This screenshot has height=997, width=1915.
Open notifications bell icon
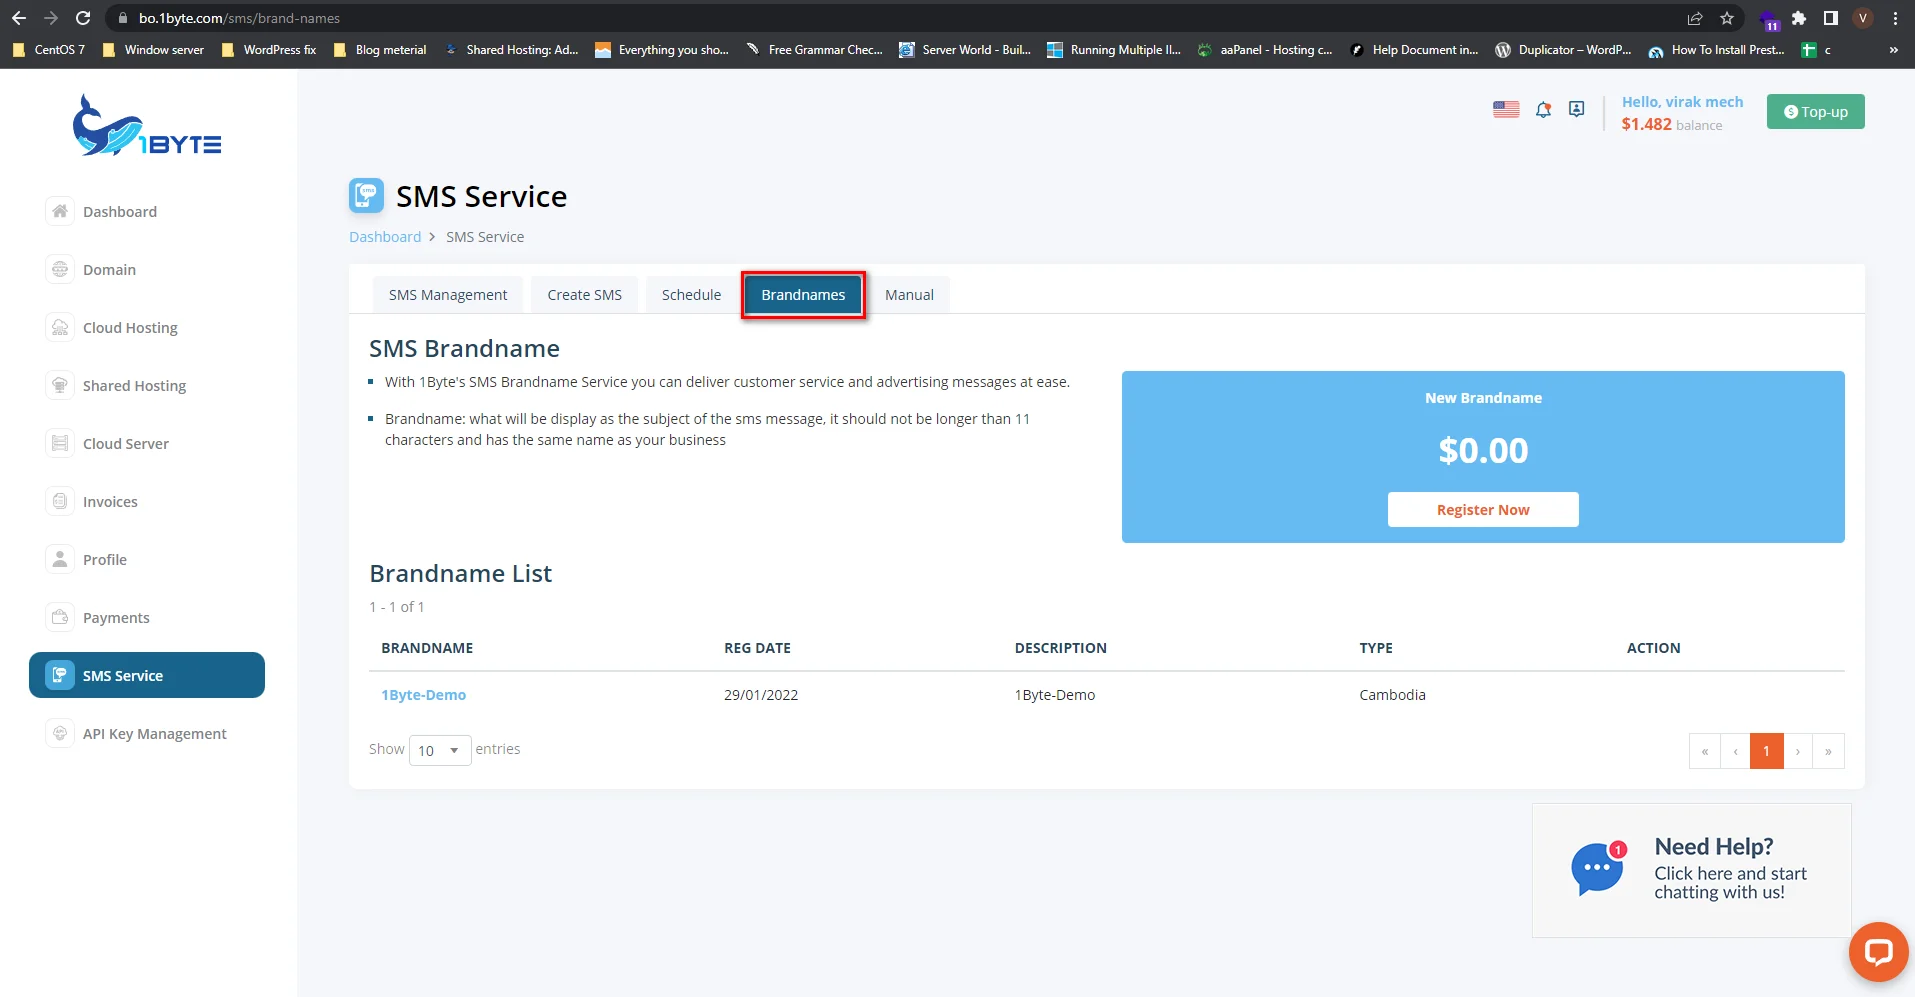tap(1543, 110)
